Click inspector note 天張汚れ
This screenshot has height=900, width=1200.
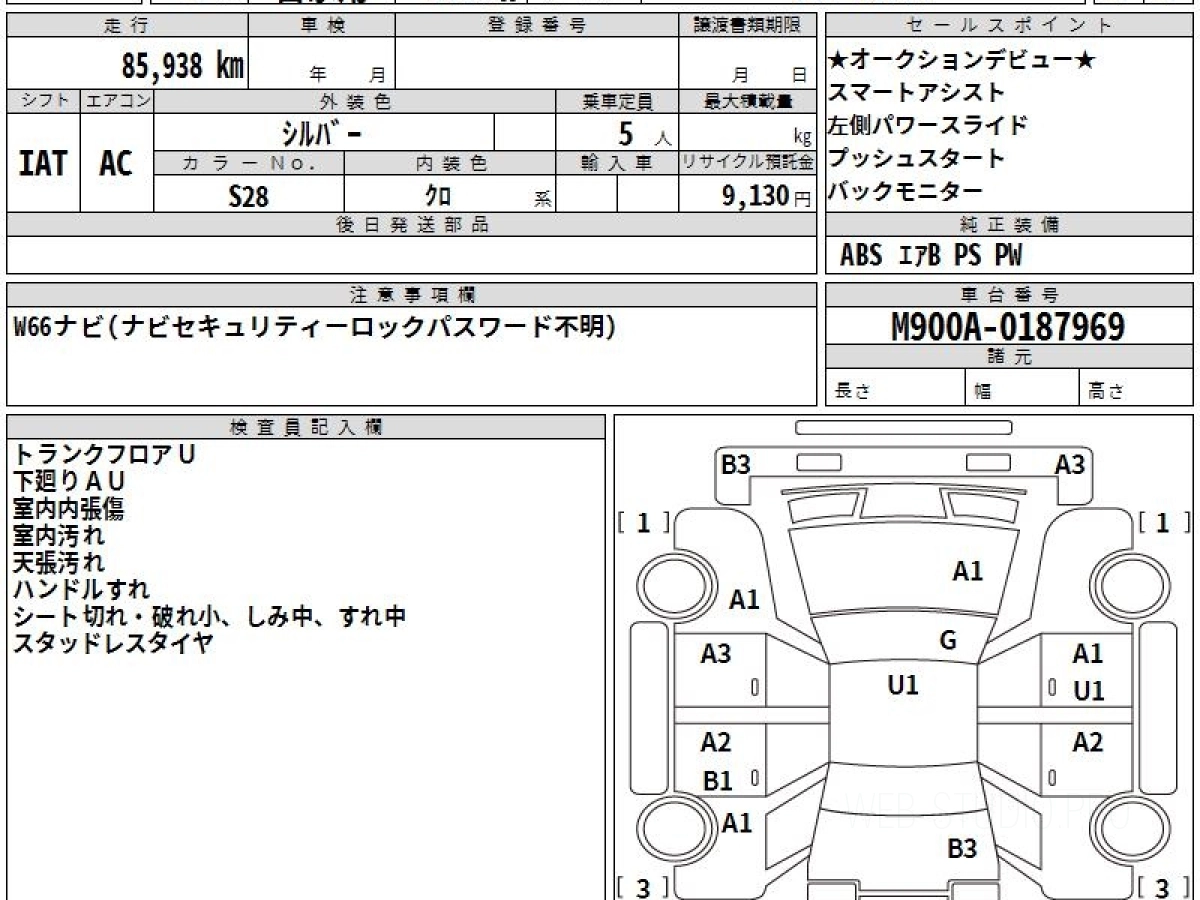pos(59,562)
